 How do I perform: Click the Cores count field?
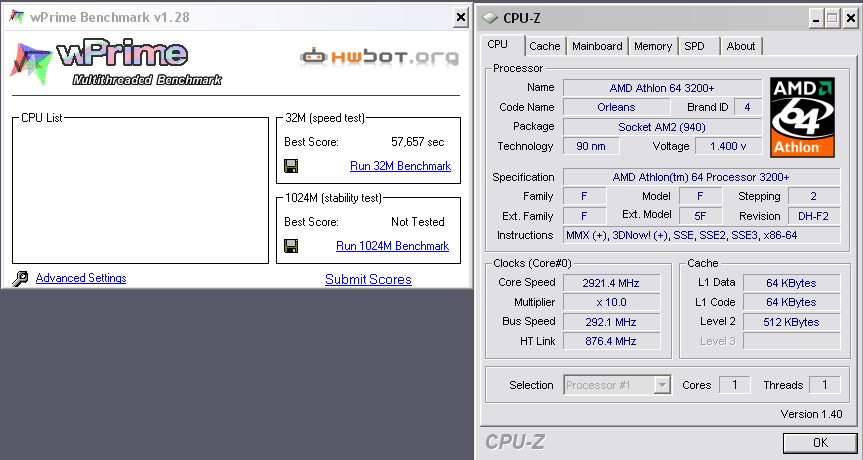tap(734, 385)
